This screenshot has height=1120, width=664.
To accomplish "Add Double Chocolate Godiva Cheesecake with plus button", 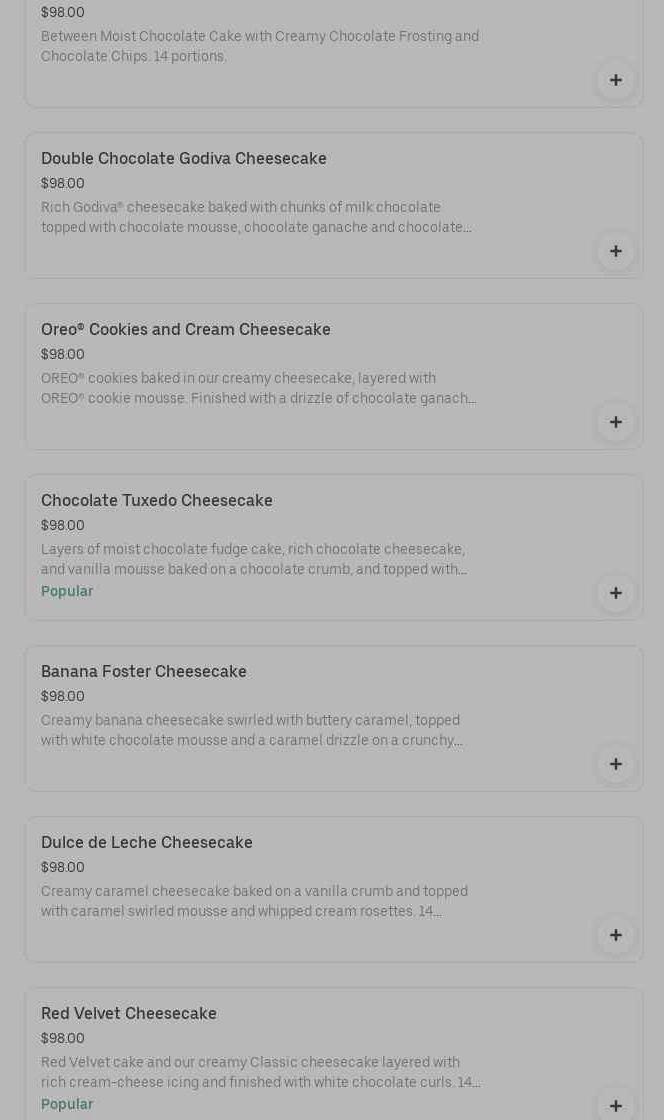I will pos(615,251).
